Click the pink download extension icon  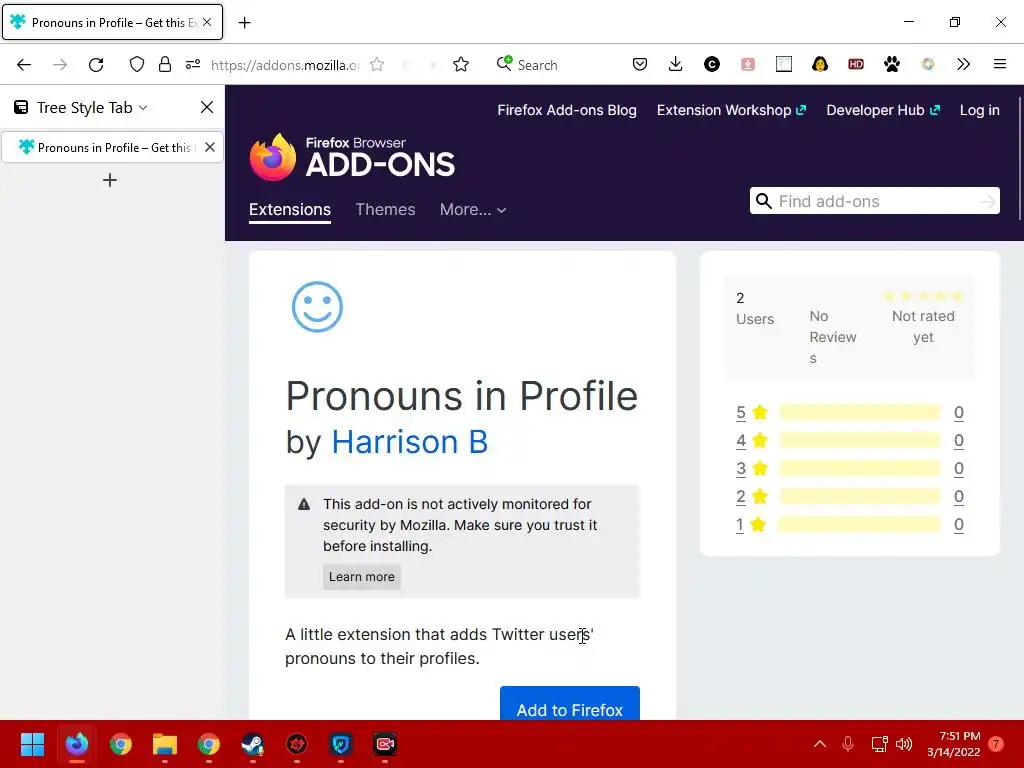748,65
